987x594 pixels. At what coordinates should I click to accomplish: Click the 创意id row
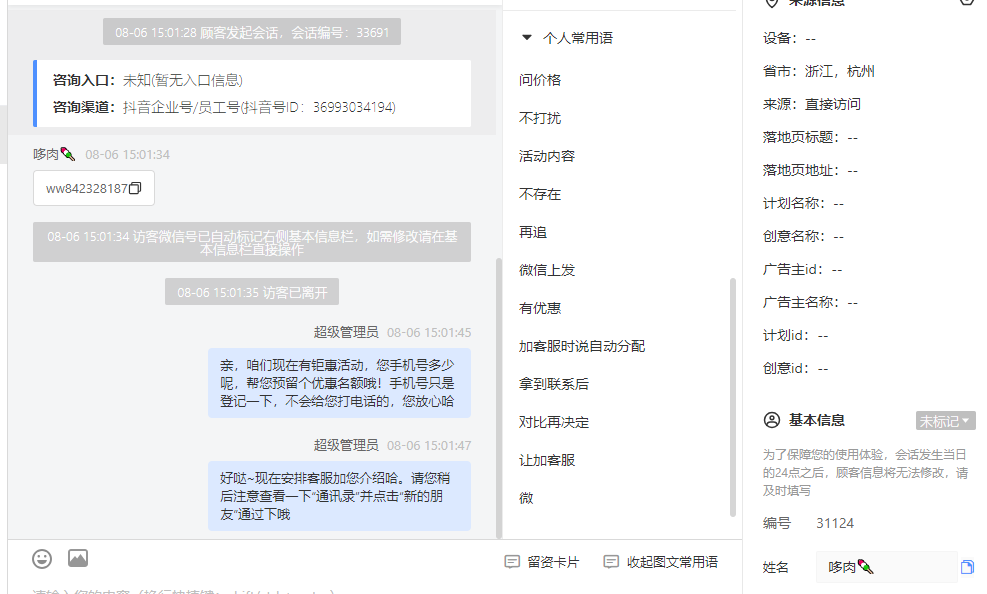[x=796, y=368]
